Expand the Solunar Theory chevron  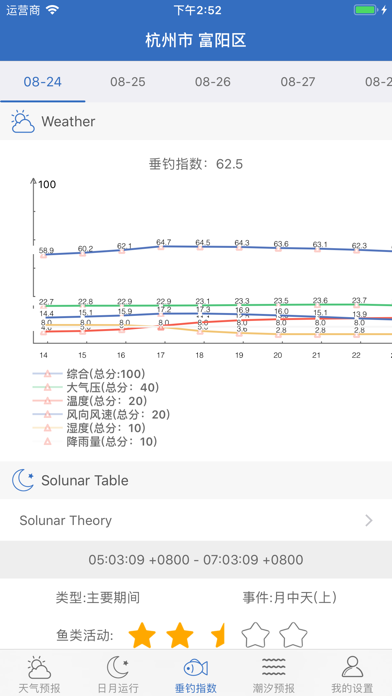pyautogui.click(x=368, y=520)
